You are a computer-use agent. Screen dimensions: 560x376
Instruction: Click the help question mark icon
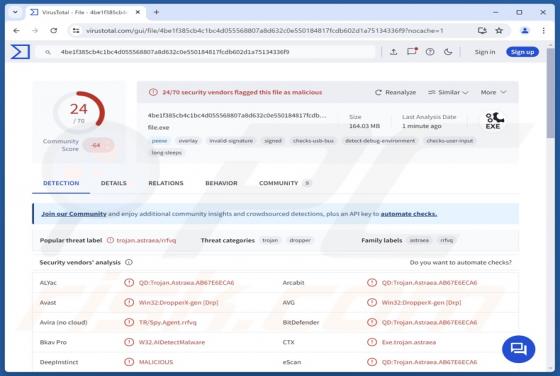[x=430, y=52]
